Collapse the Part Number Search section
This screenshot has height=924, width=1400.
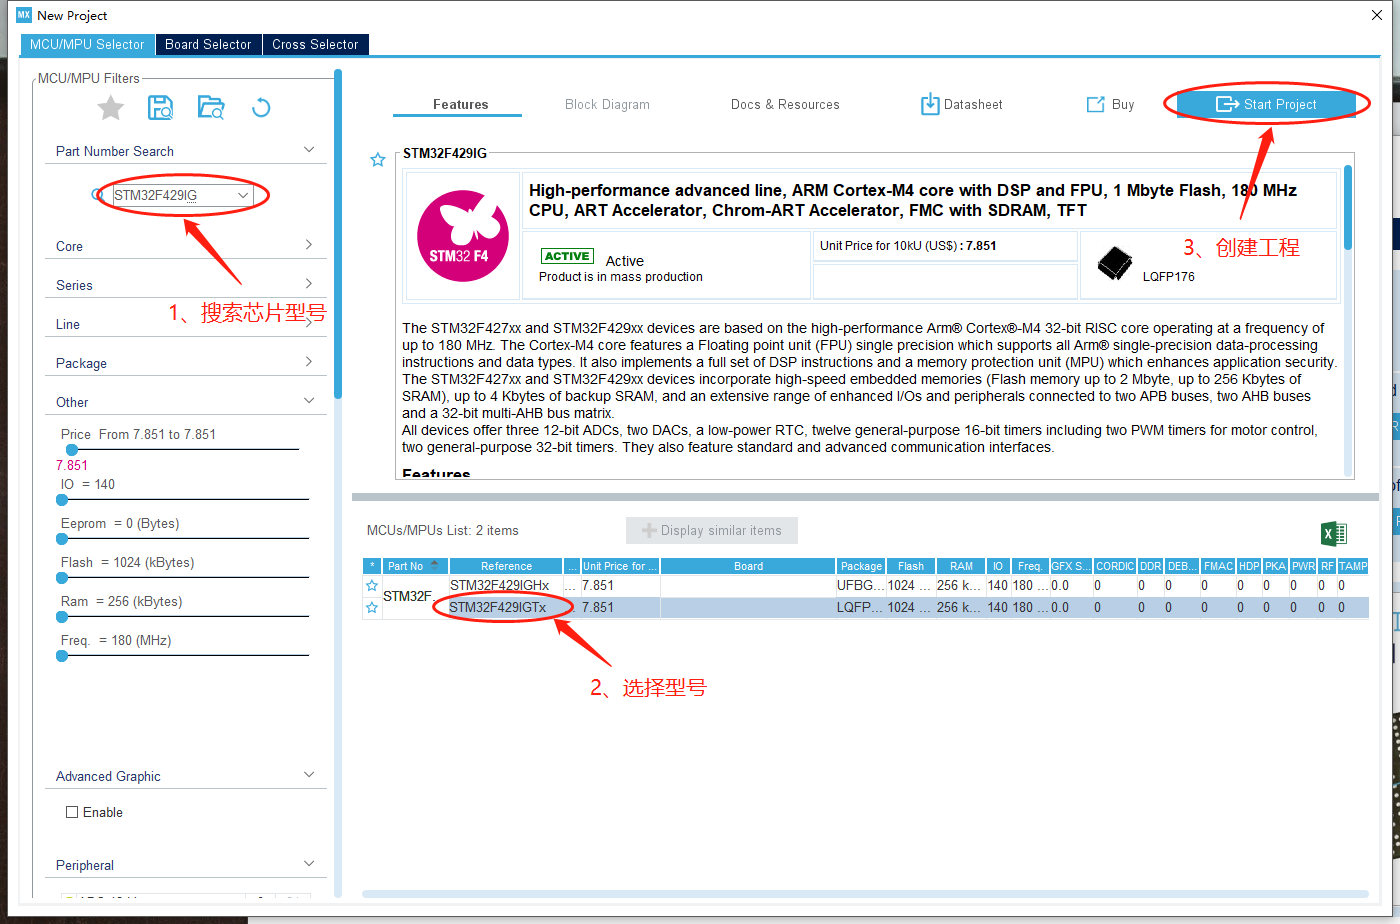[x=309, y=150]
